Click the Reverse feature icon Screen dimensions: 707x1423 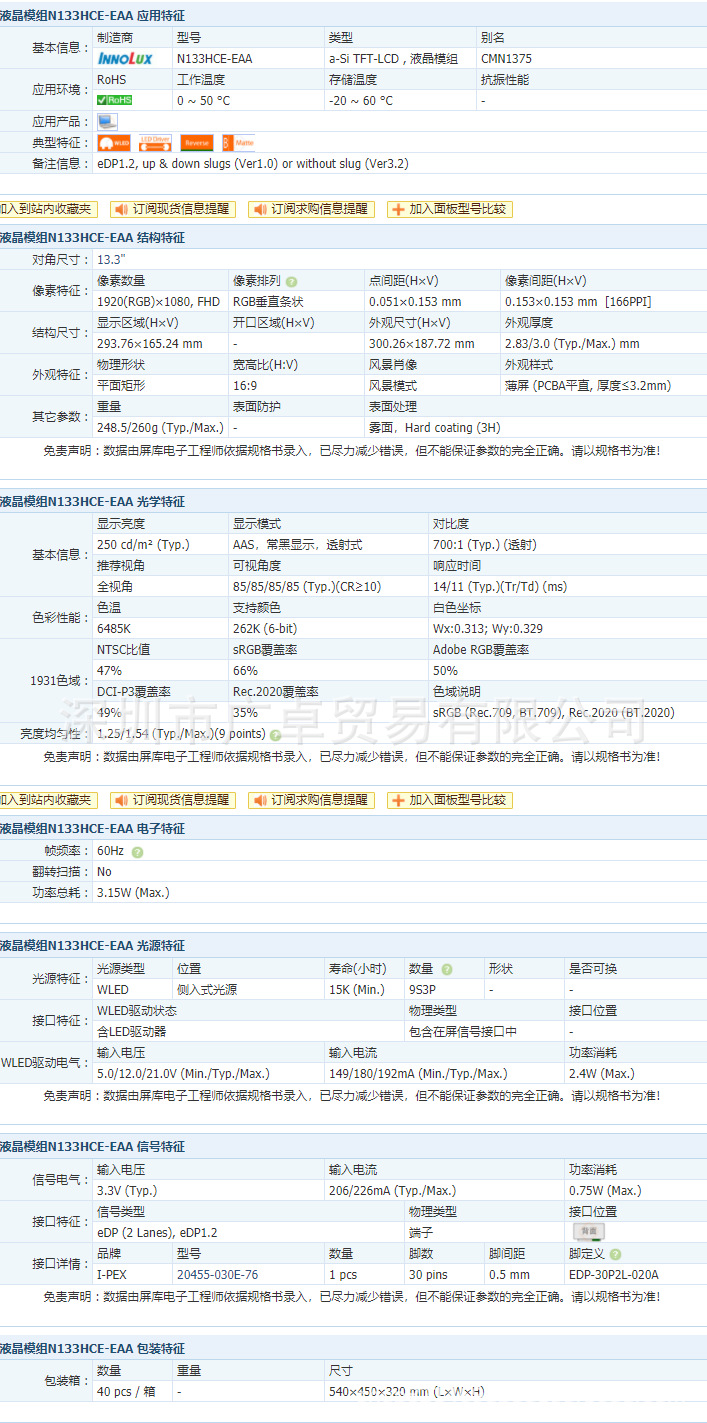tap(197, 142)
